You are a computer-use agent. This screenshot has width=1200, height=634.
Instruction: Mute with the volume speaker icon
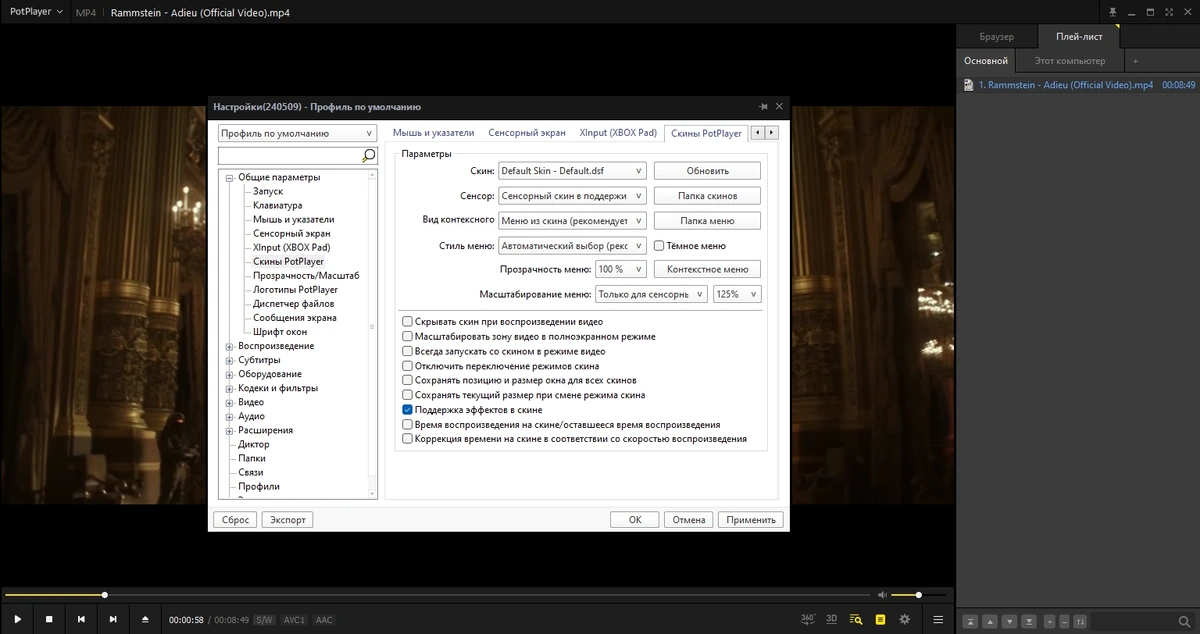pyautogui.click(x=881, y=595)
